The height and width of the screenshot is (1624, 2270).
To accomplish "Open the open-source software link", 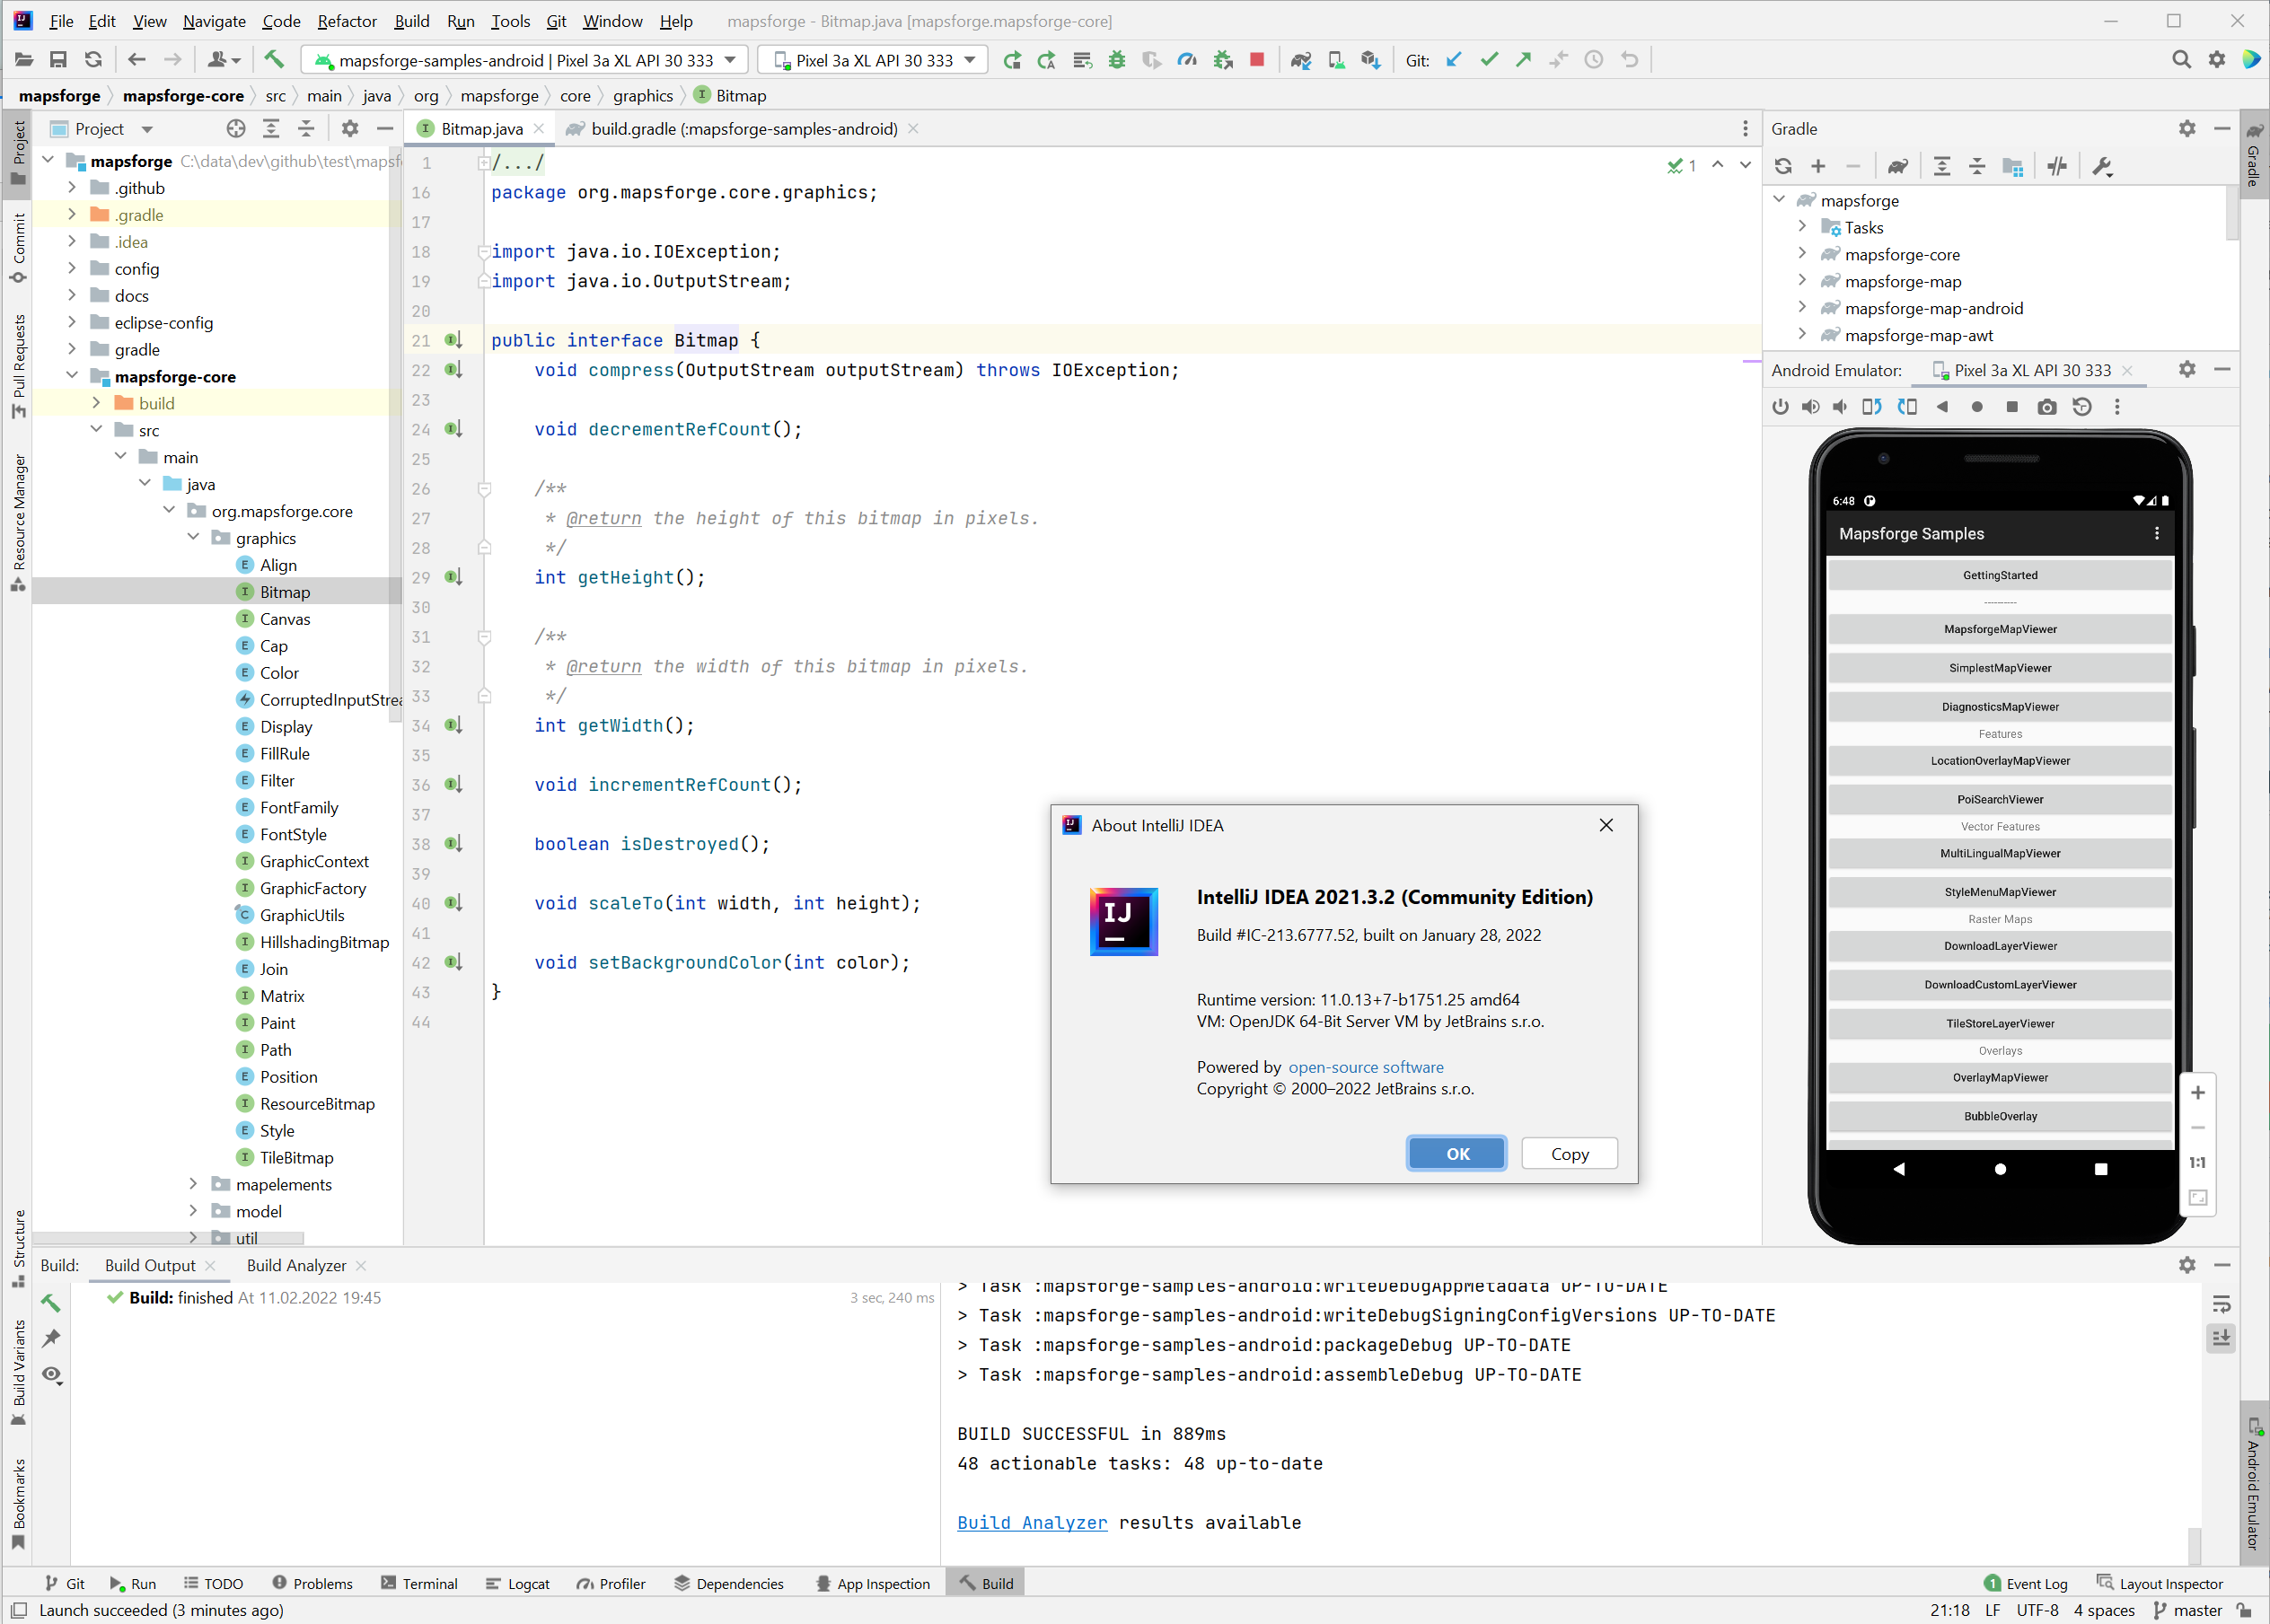I will [1366, 1067].
